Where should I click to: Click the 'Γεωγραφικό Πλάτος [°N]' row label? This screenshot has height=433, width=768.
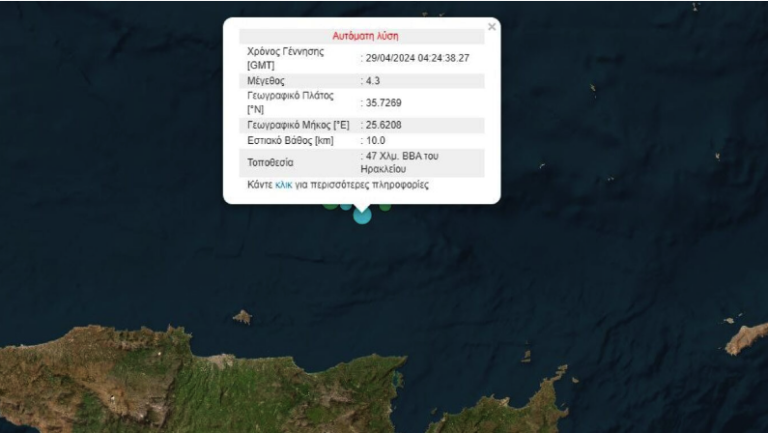[291, 102]
